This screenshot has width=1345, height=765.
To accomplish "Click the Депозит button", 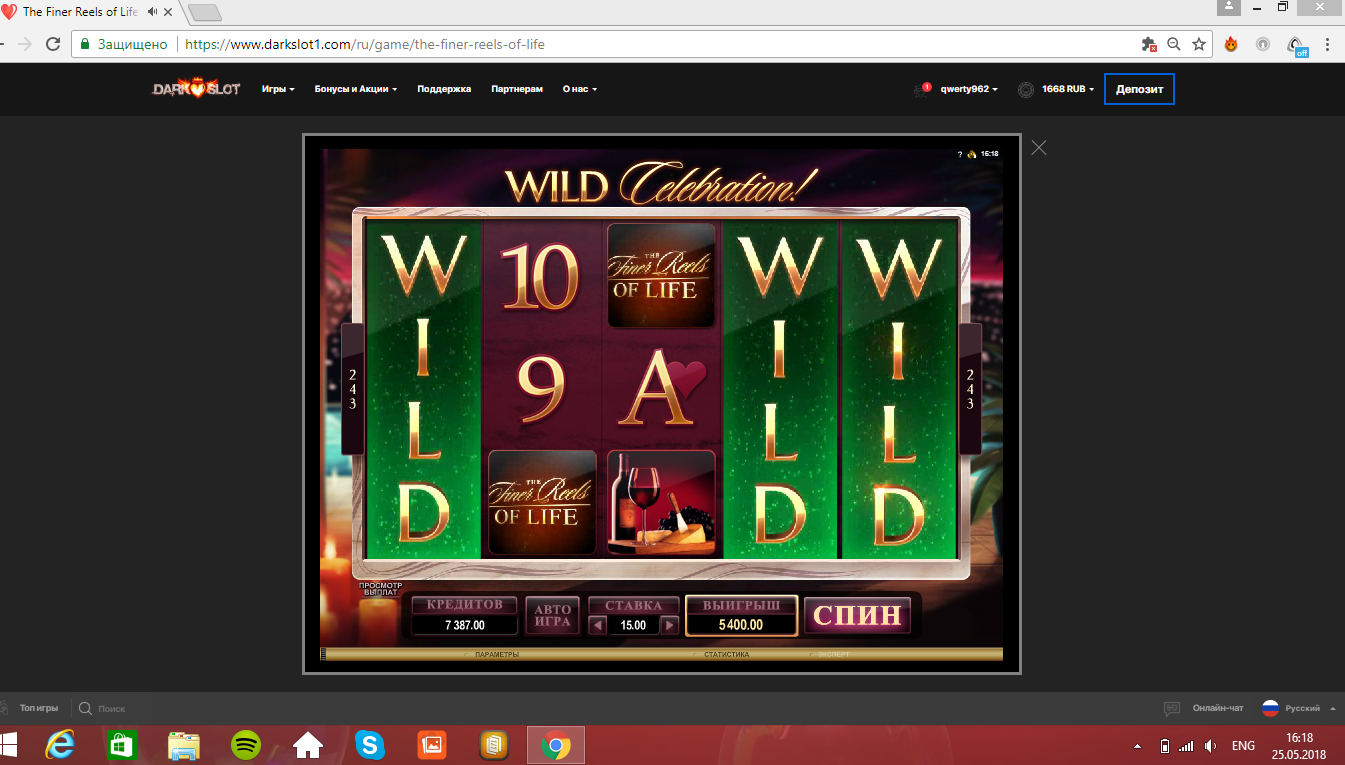I will coord(1140,89).
